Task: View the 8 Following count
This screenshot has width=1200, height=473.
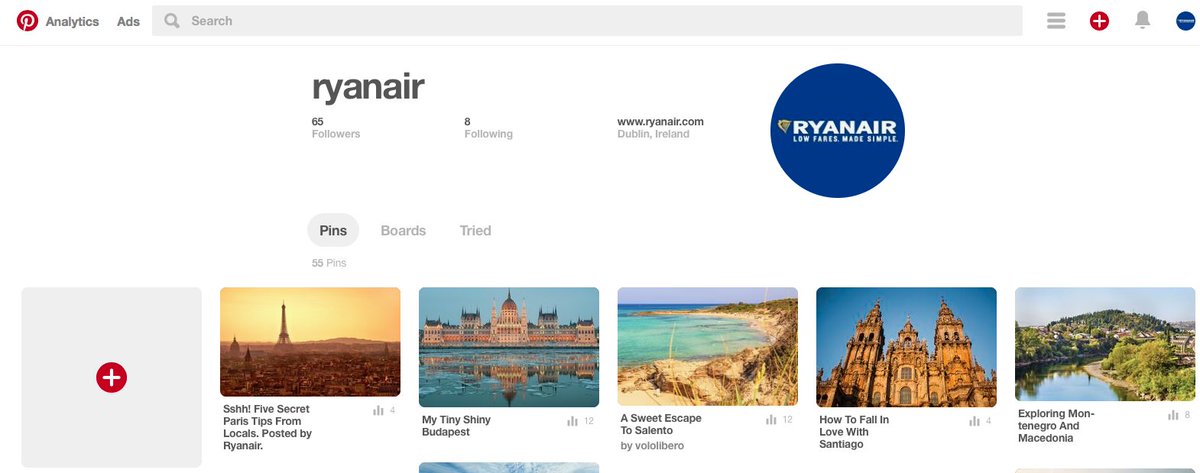Action: (x=488, y=128)
